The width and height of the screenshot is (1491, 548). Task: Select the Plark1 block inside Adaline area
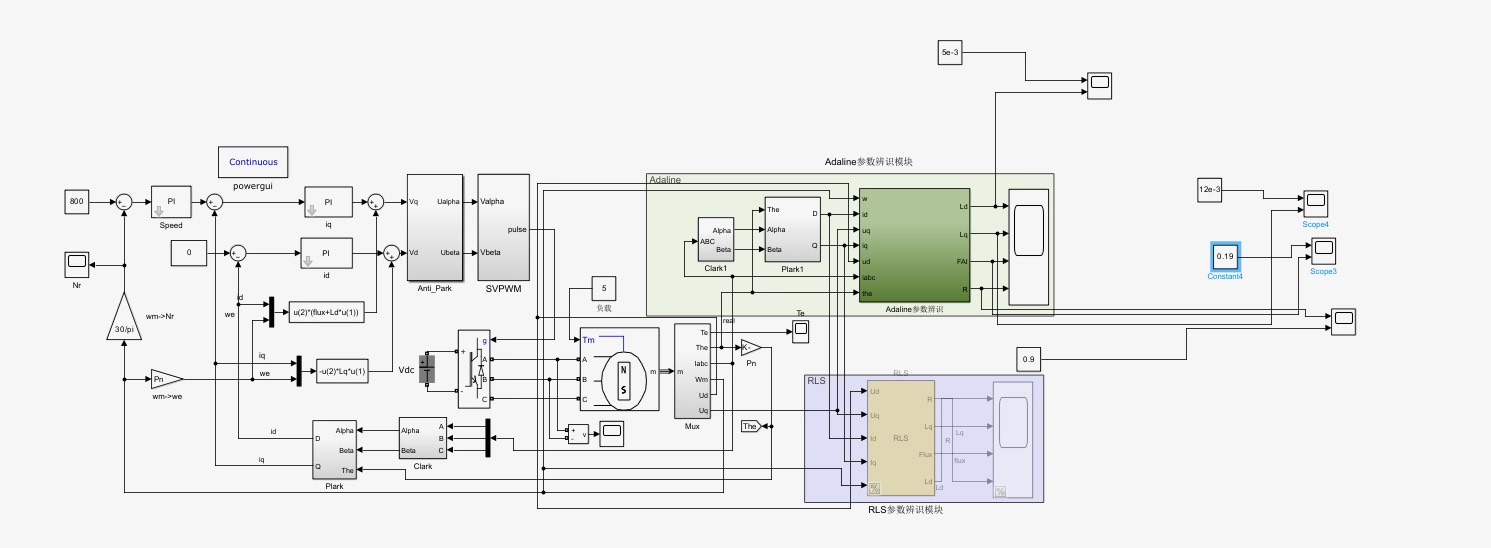point(793,230)
